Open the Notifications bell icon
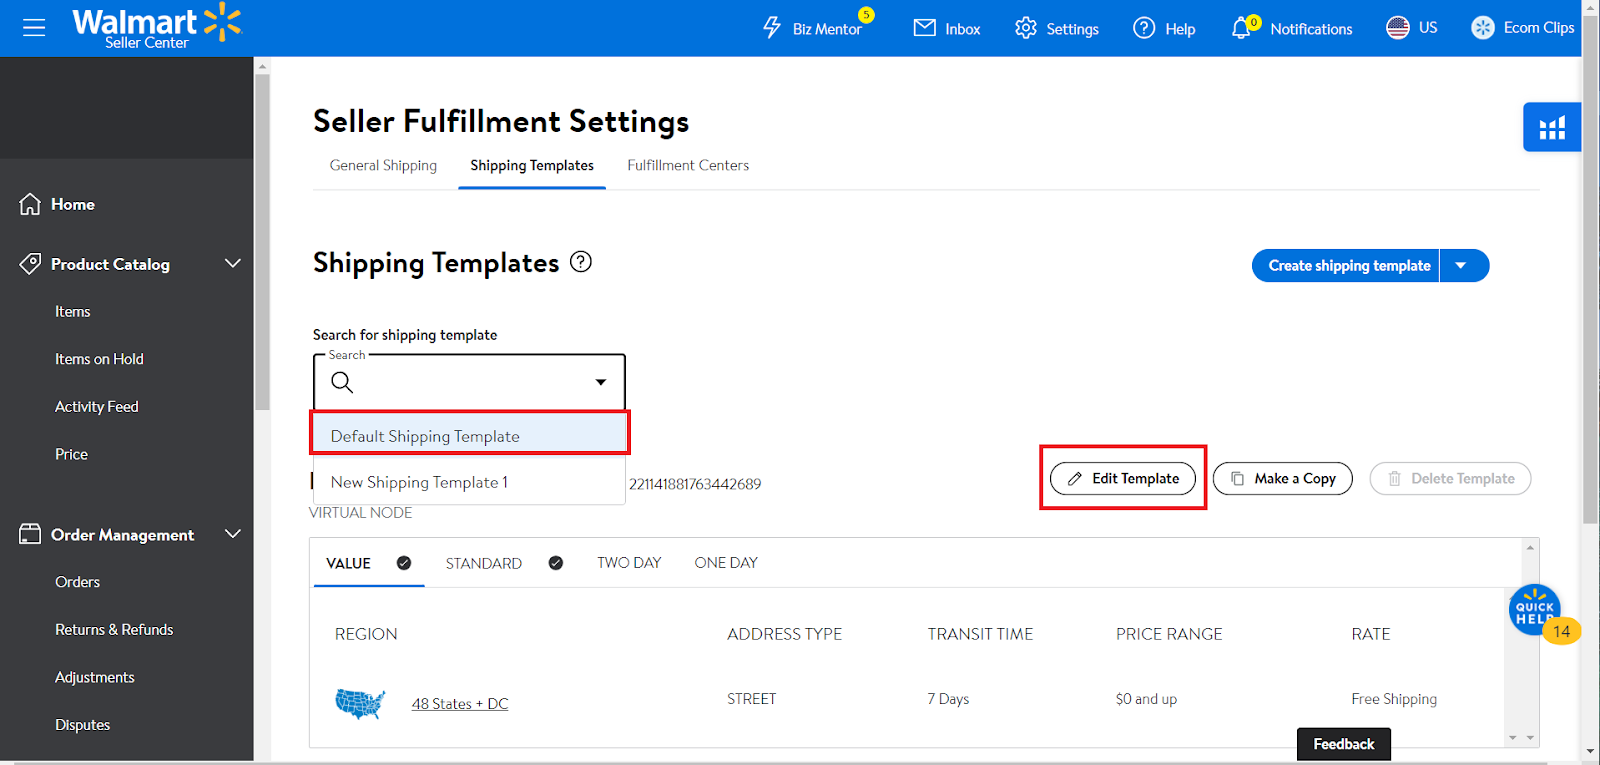 point(1241,28)
